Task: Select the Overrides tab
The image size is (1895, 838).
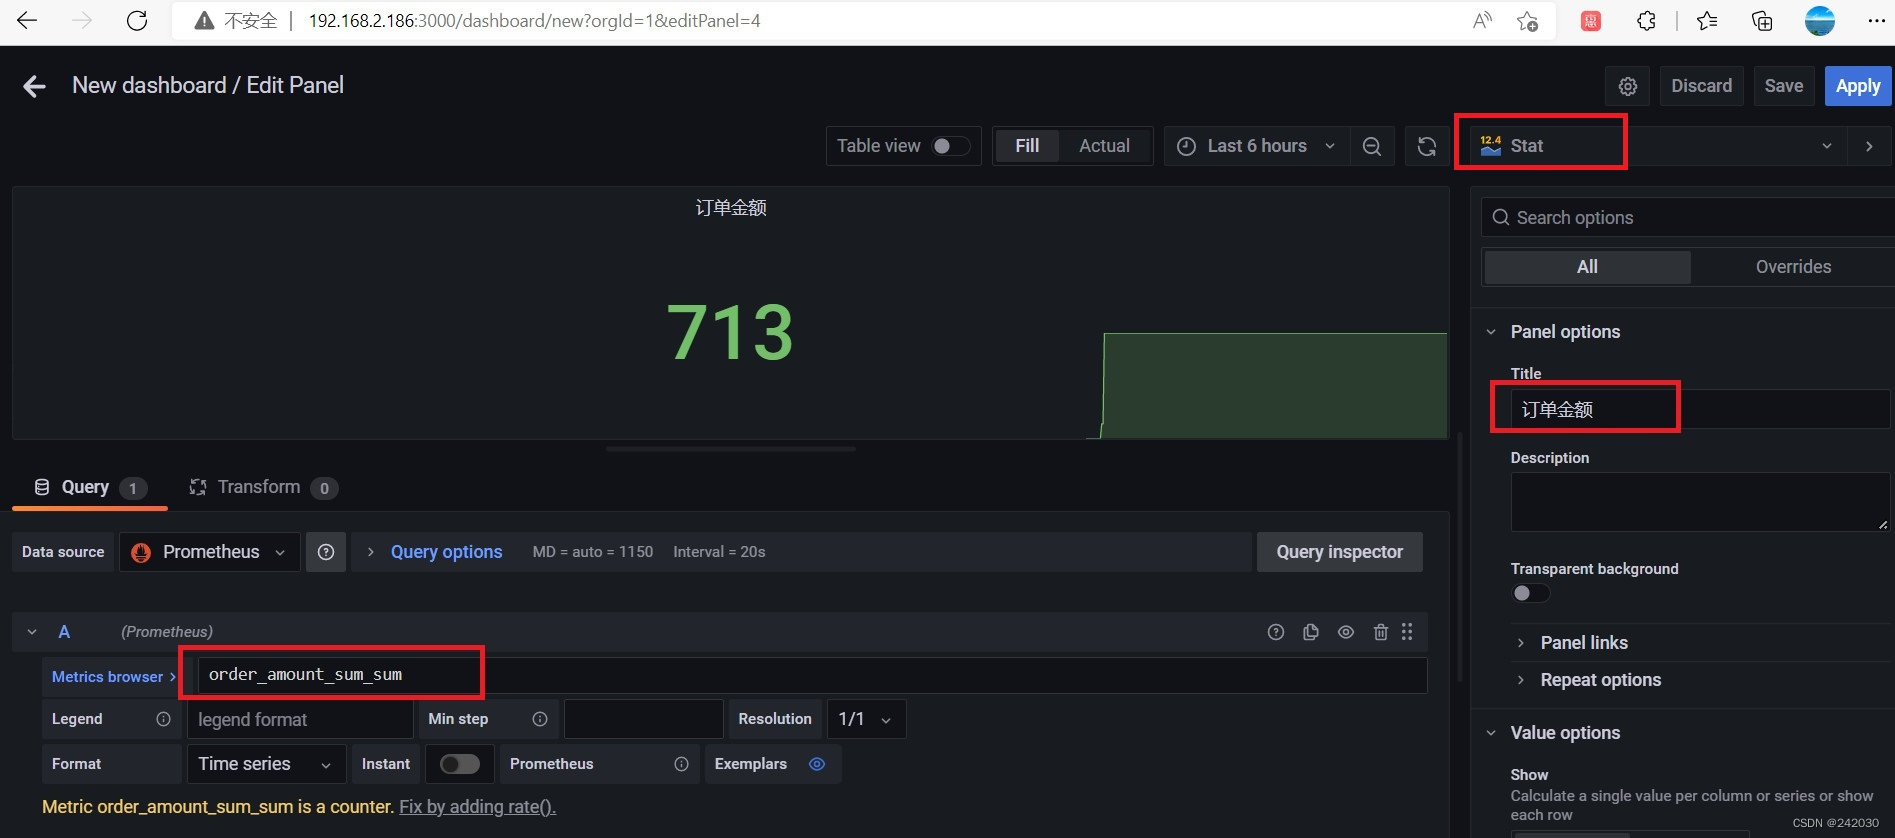Action: (x=1793, y=267)
